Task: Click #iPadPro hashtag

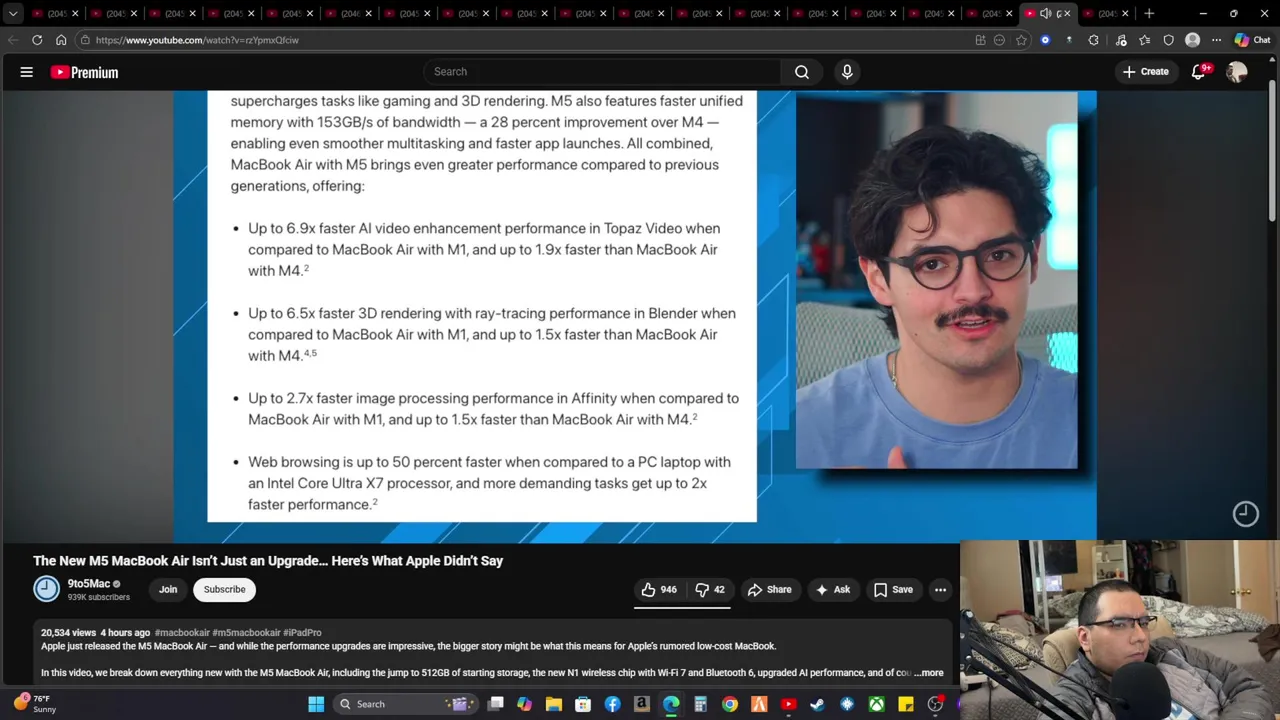Action: (x=302, y=633)
